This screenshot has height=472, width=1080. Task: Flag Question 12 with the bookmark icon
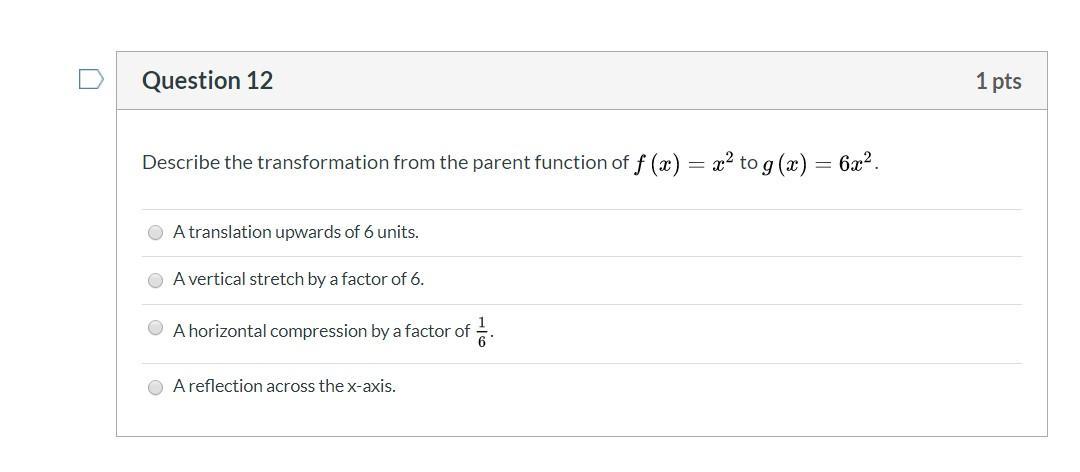click(91, 80)
